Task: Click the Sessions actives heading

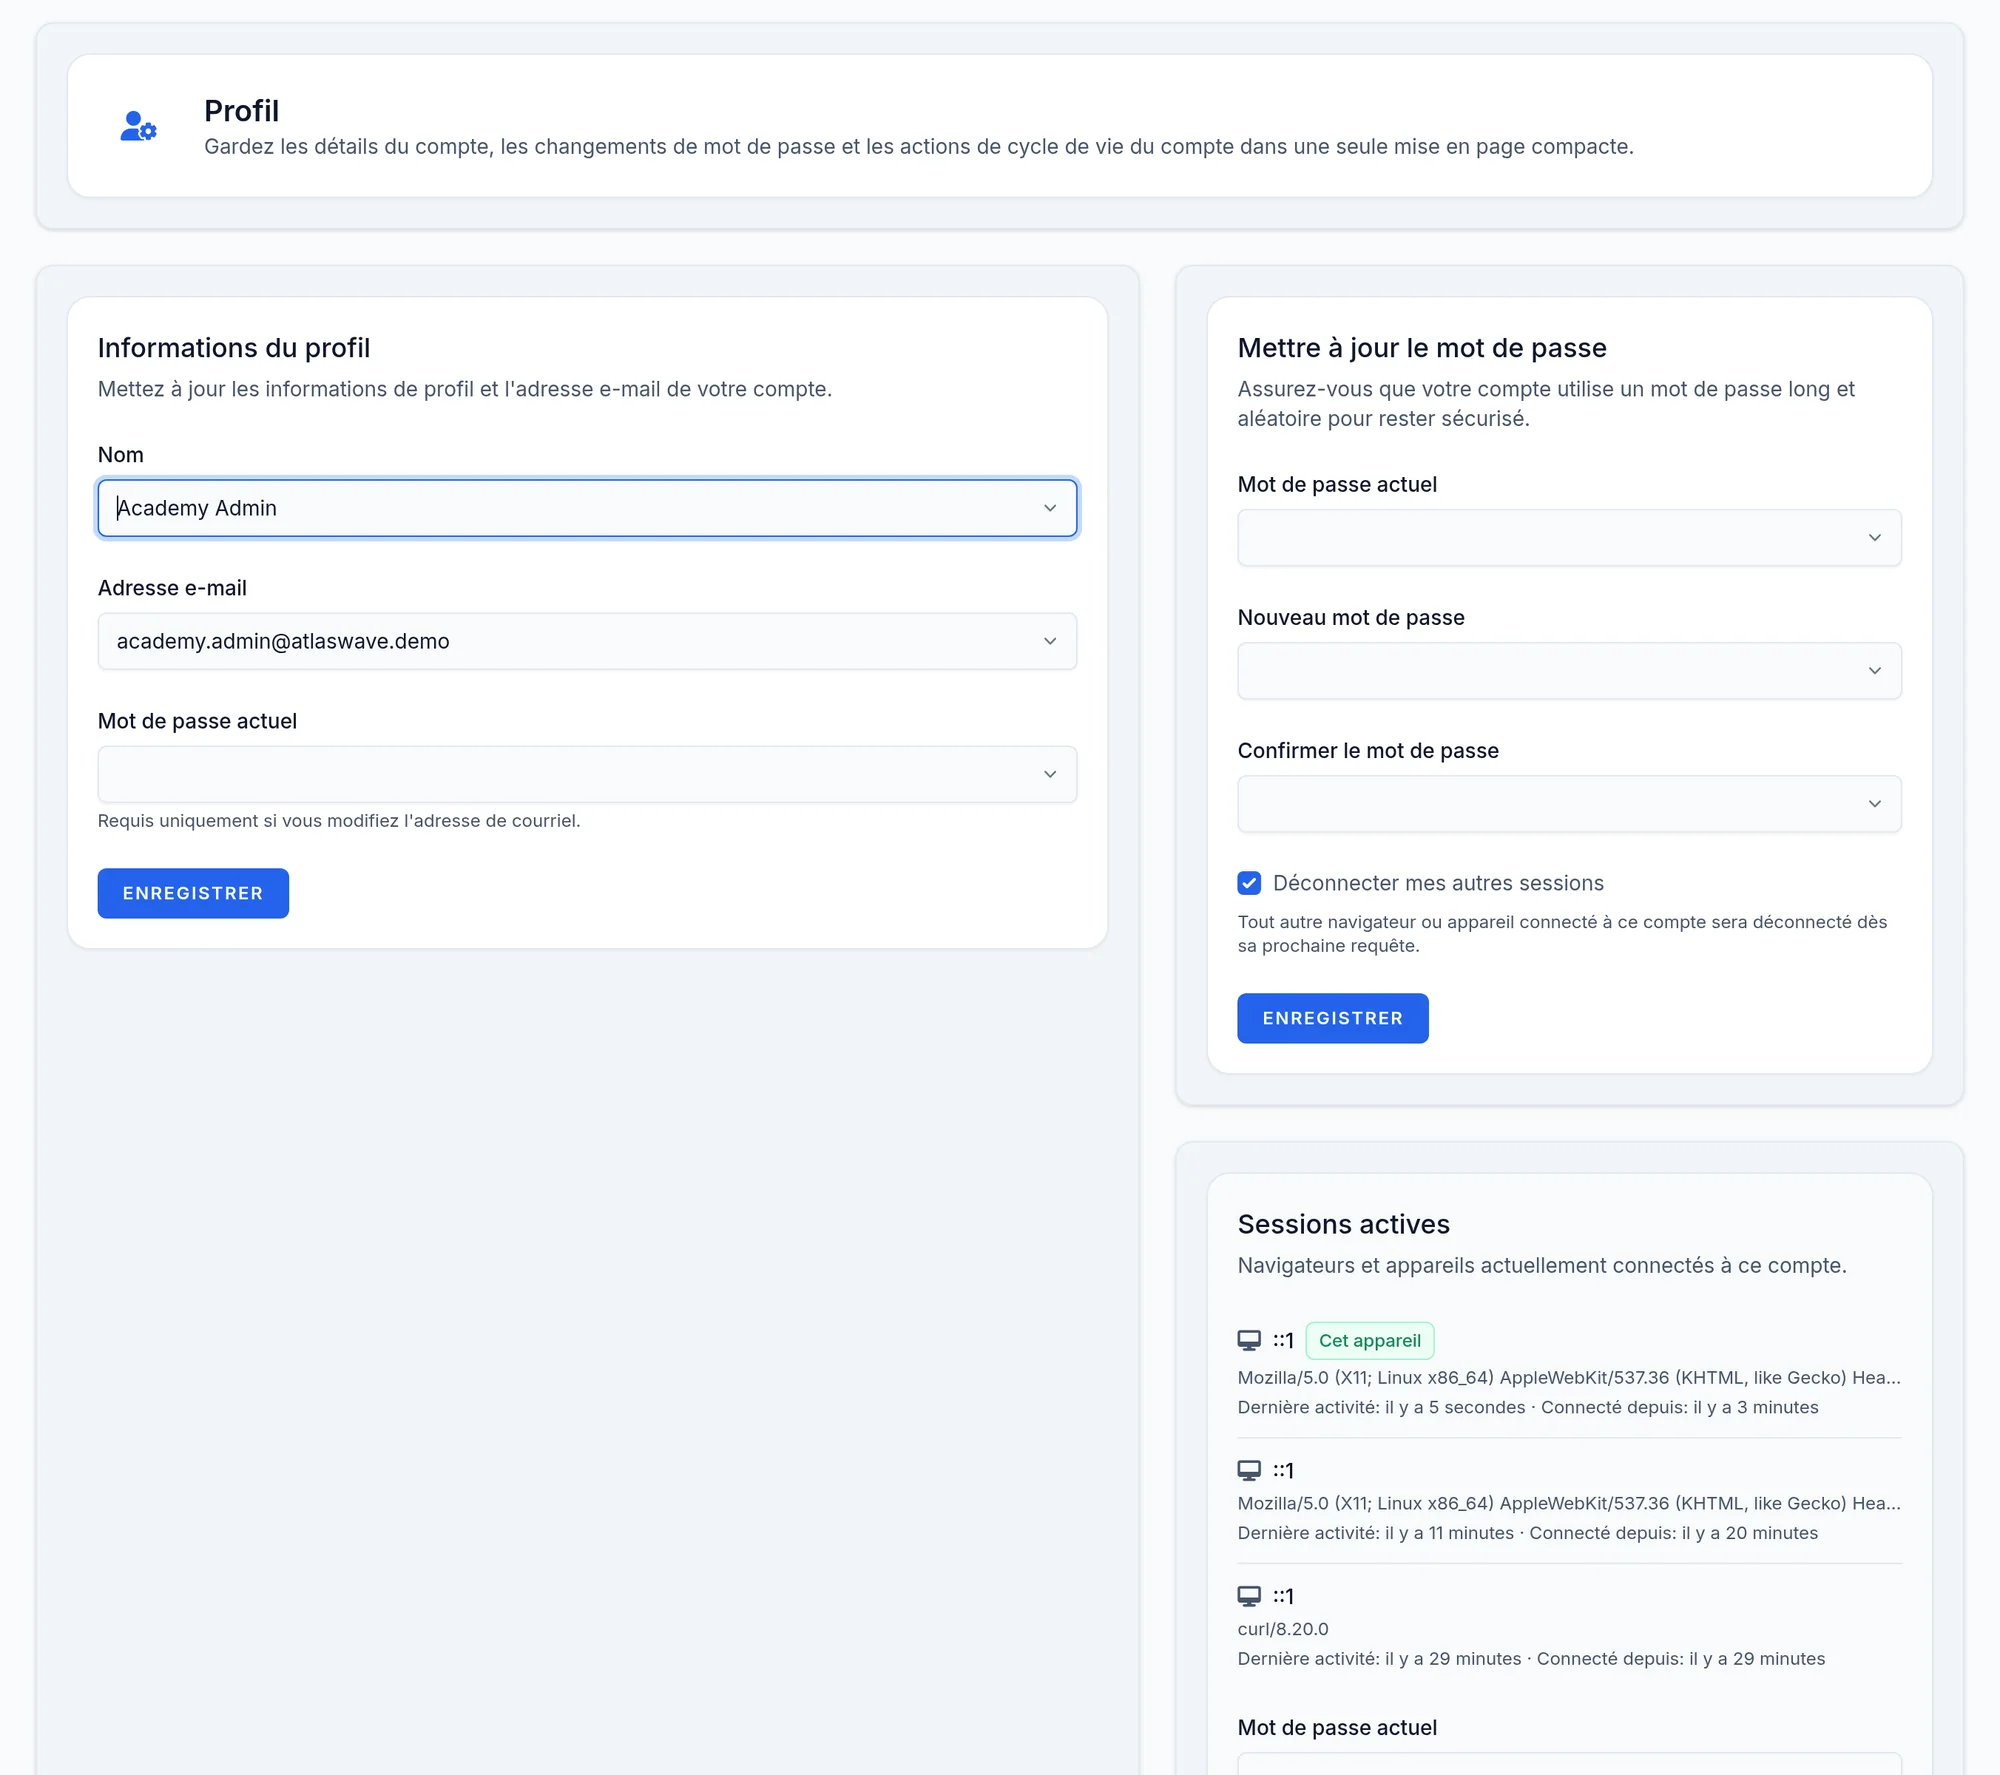Action: pyautogui.click(x=1343, y=1224)
